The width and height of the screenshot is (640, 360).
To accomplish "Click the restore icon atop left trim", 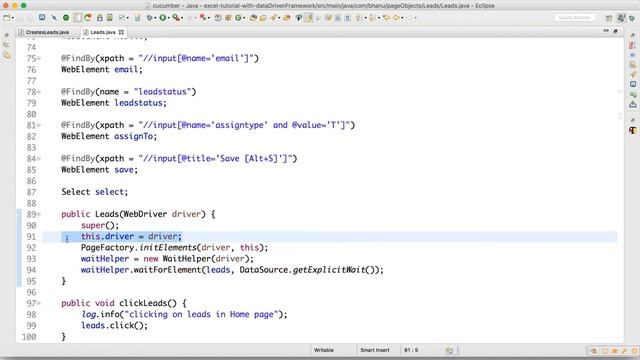I will pos(7,36).
